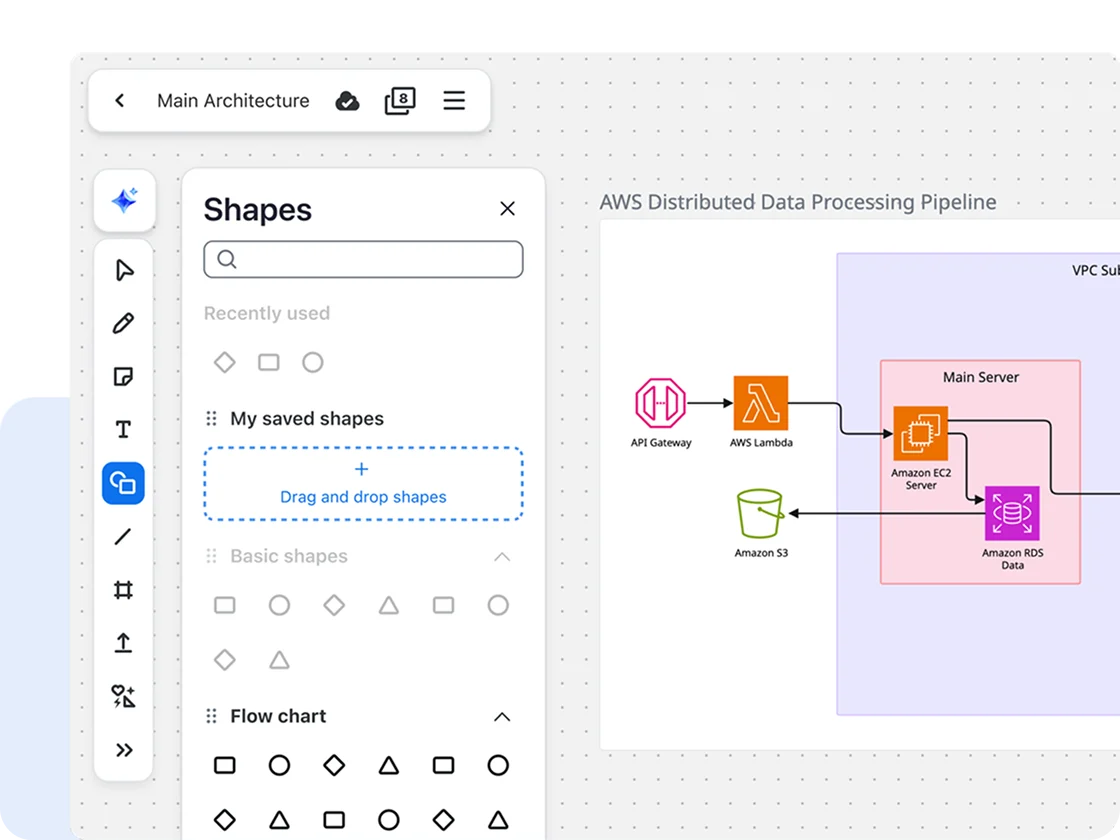The height and width of the screenshot is (840, 1120).
Task: Select the AWS Lambda icon on canvas
Action: coord(760,403)
